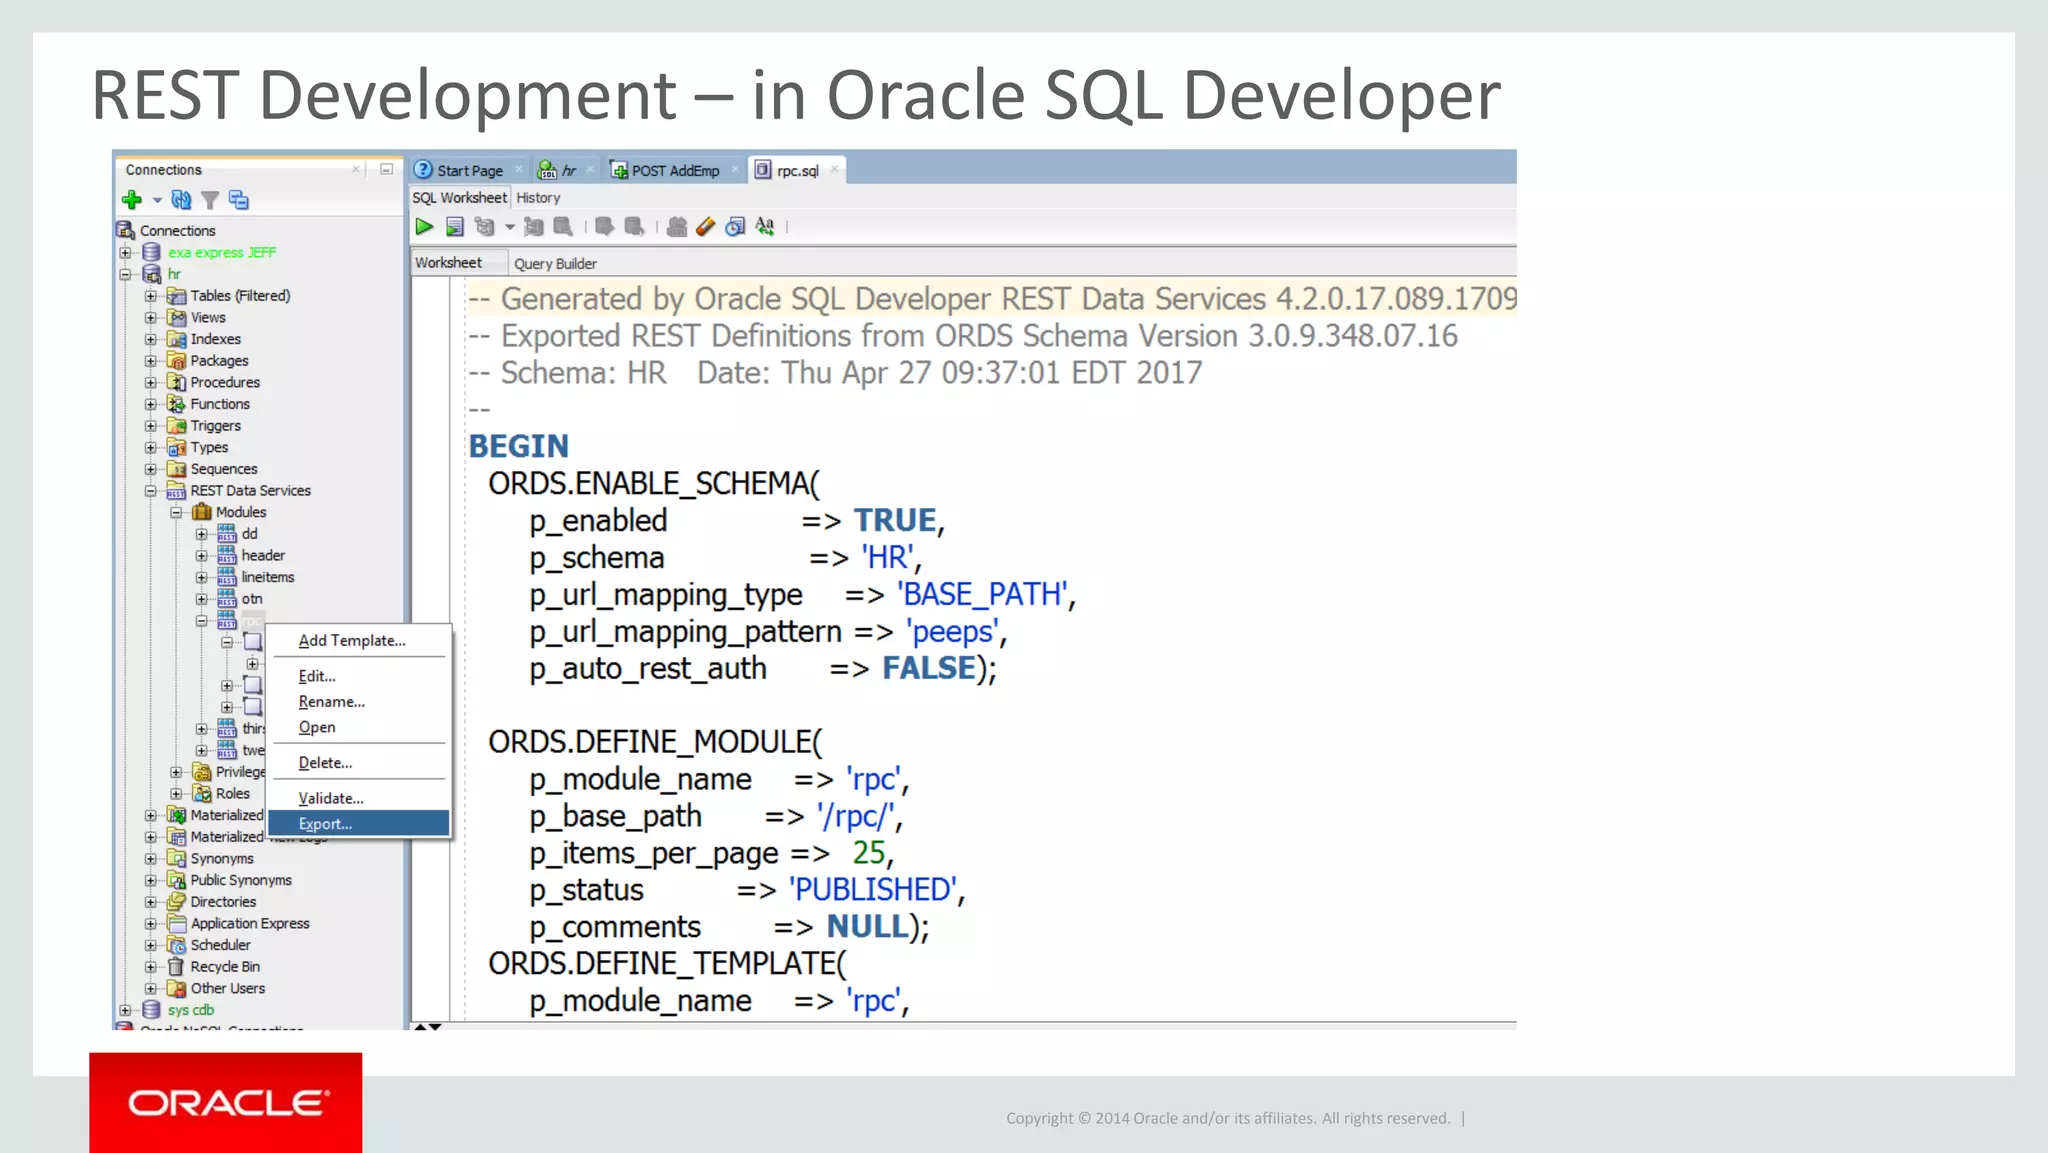Click the SQL History clock icon
The image size is (2048, 1153).
point(735,227)
